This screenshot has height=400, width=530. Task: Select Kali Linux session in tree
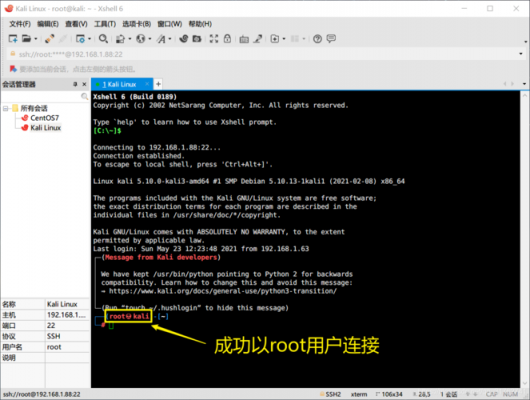(x=46, y=128)
